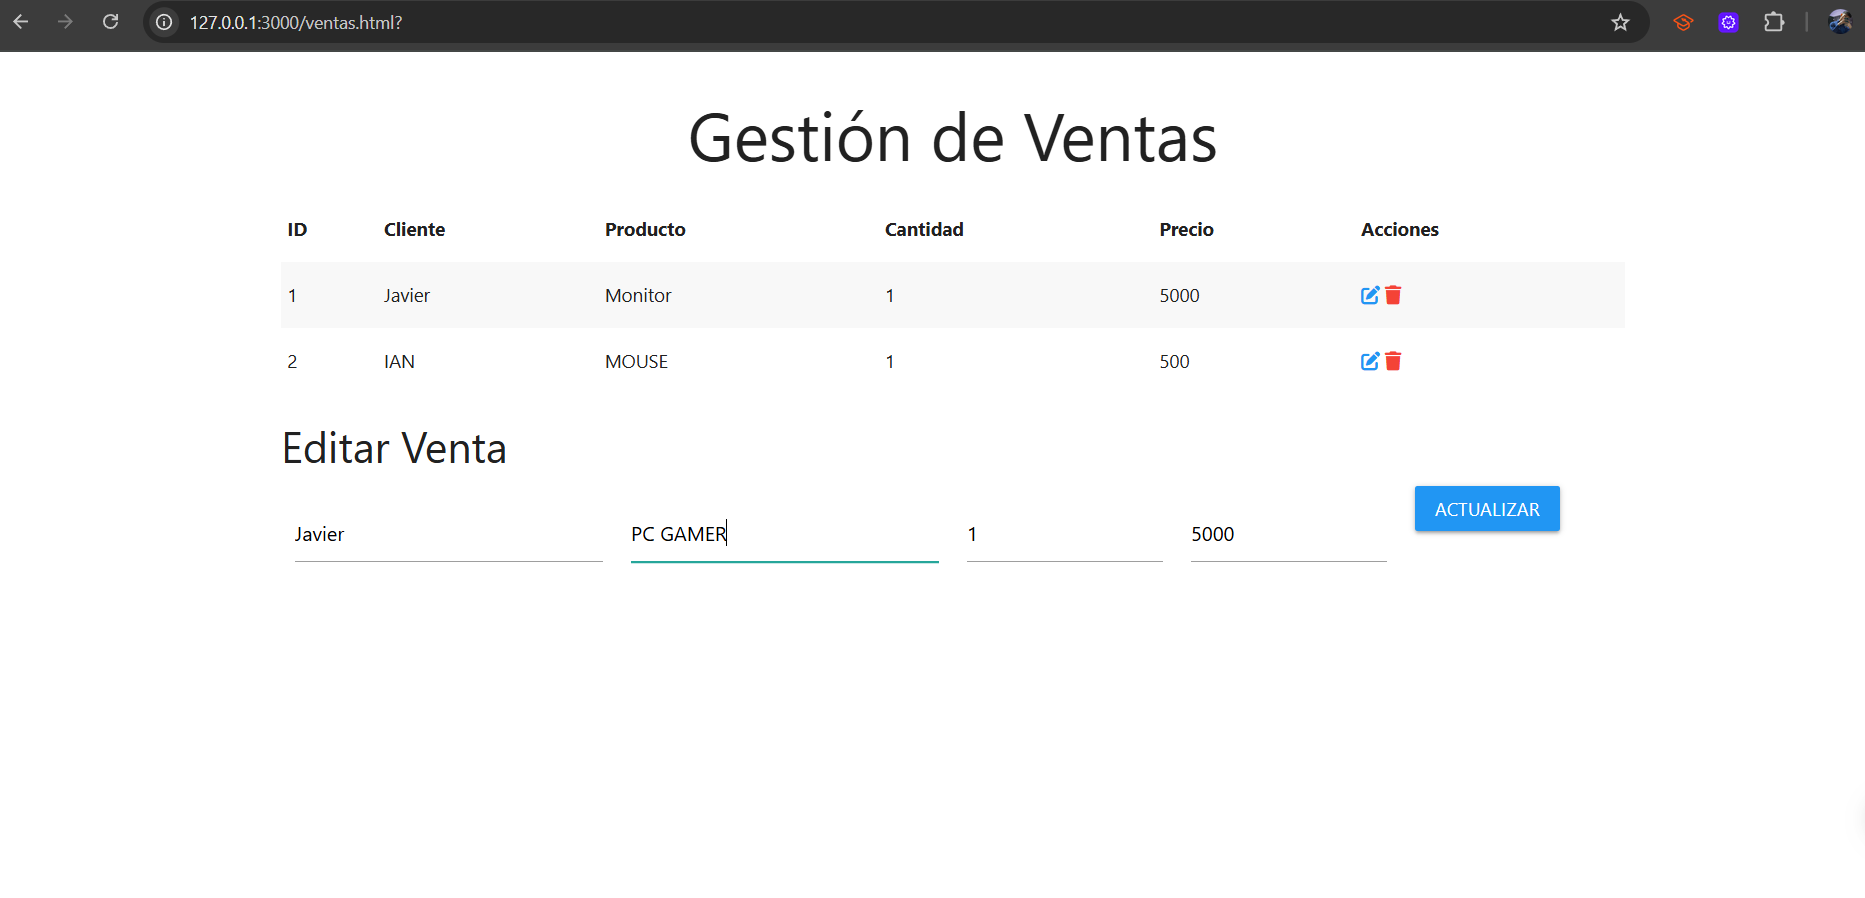This screenshot has height=898, width=1865.
Task: Open the browser extensions puzzle menu
Action: tap(1774, 22)
